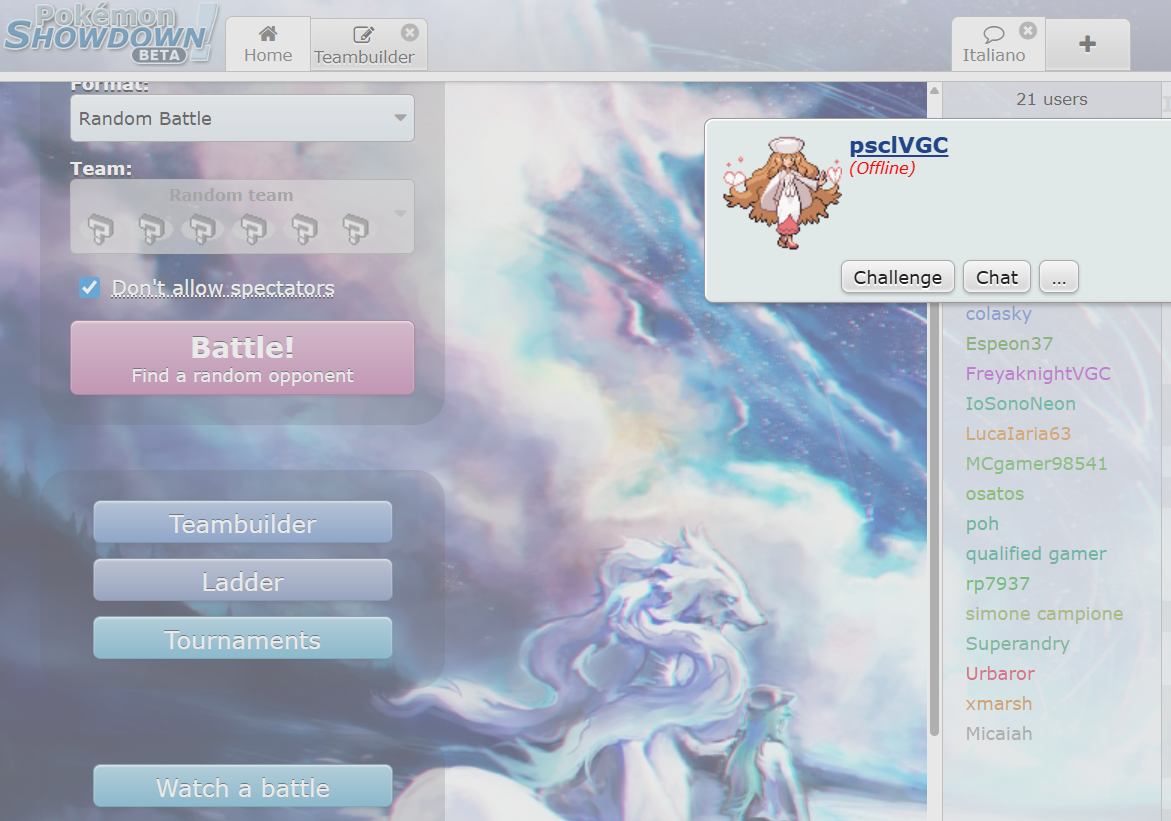Open the Random Battle format dropdown
The width and height of the screenshot is (1171, 821).
tap(242, 118)
